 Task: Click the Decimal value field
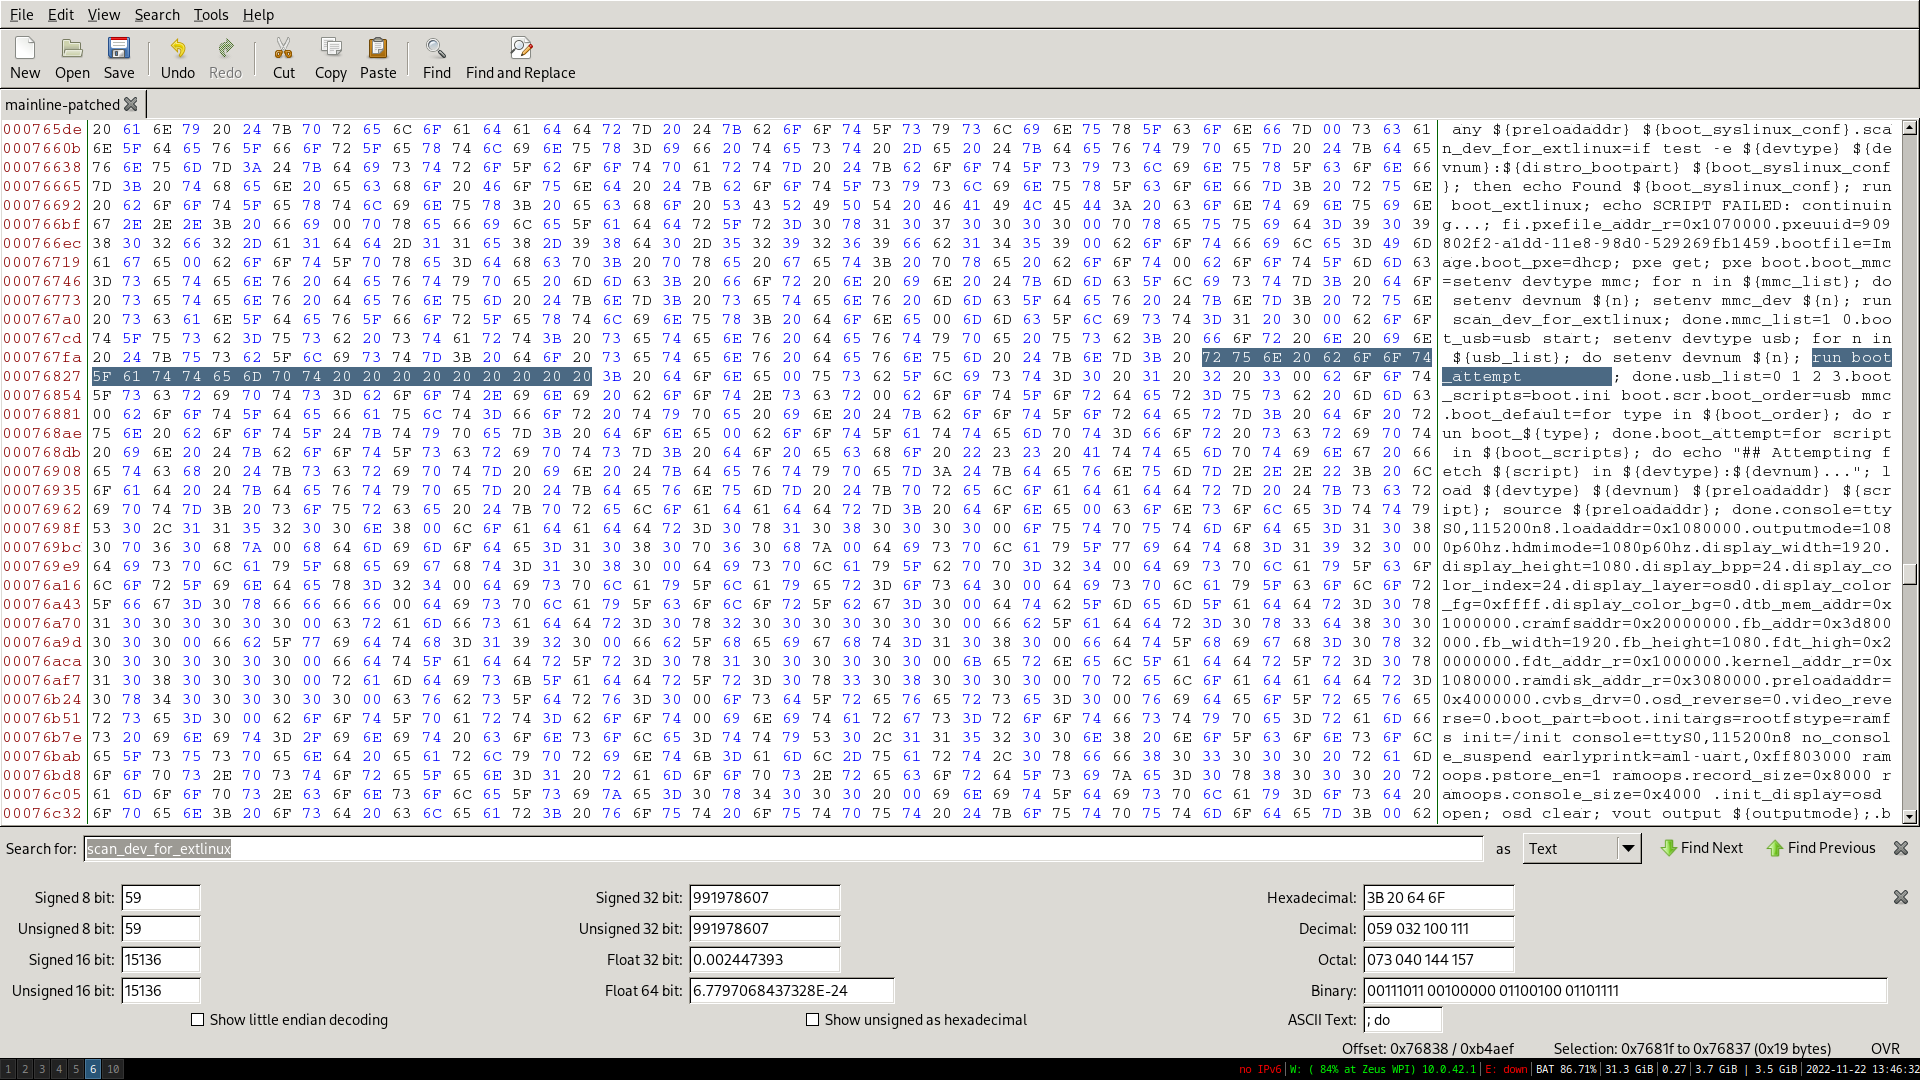[x=1439, y=929]
